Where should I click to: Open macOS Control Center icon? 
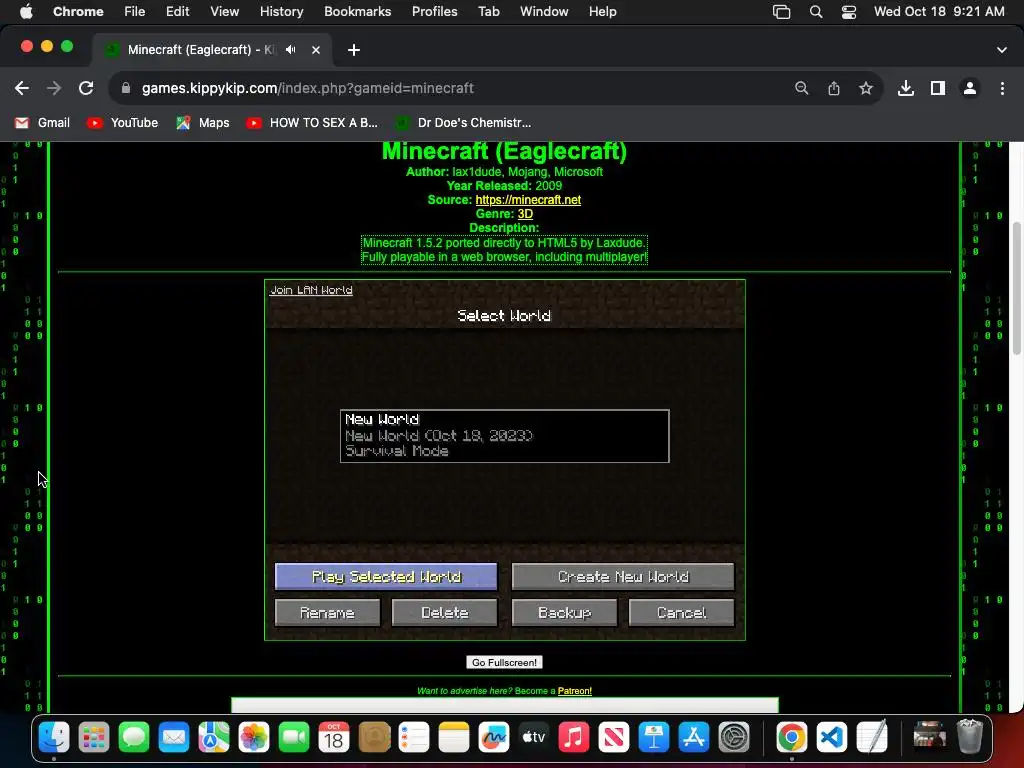848,12
